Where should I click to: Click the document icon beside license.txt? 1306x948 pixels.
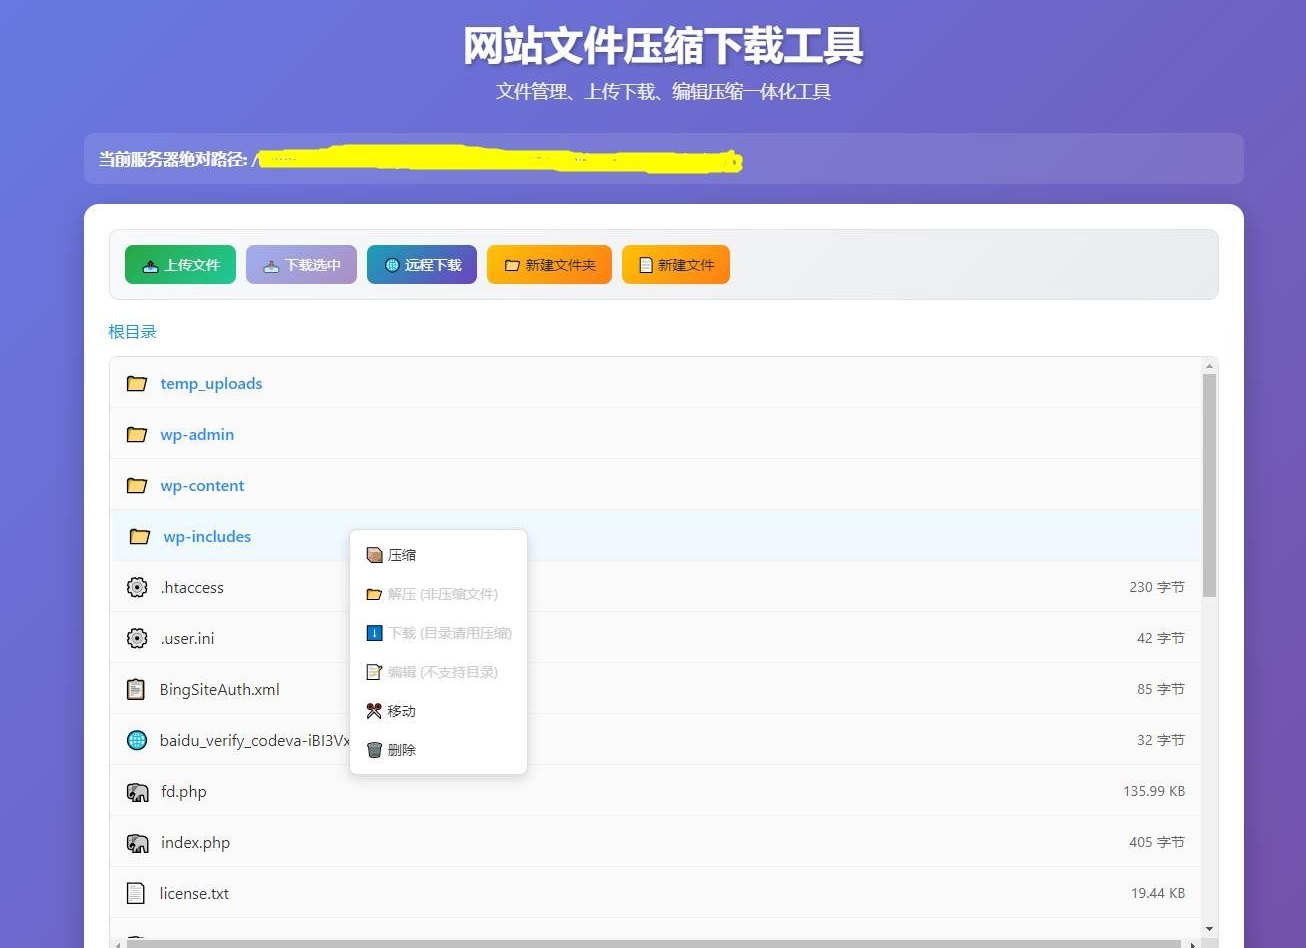(x=136, y=894)
